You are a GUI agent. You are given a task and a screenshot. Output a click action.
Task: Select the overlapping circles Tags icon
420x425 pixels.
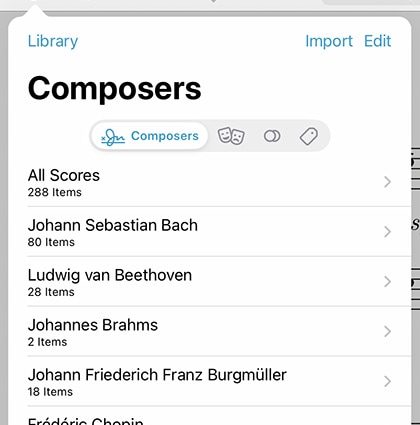click(x=272, y=136)
